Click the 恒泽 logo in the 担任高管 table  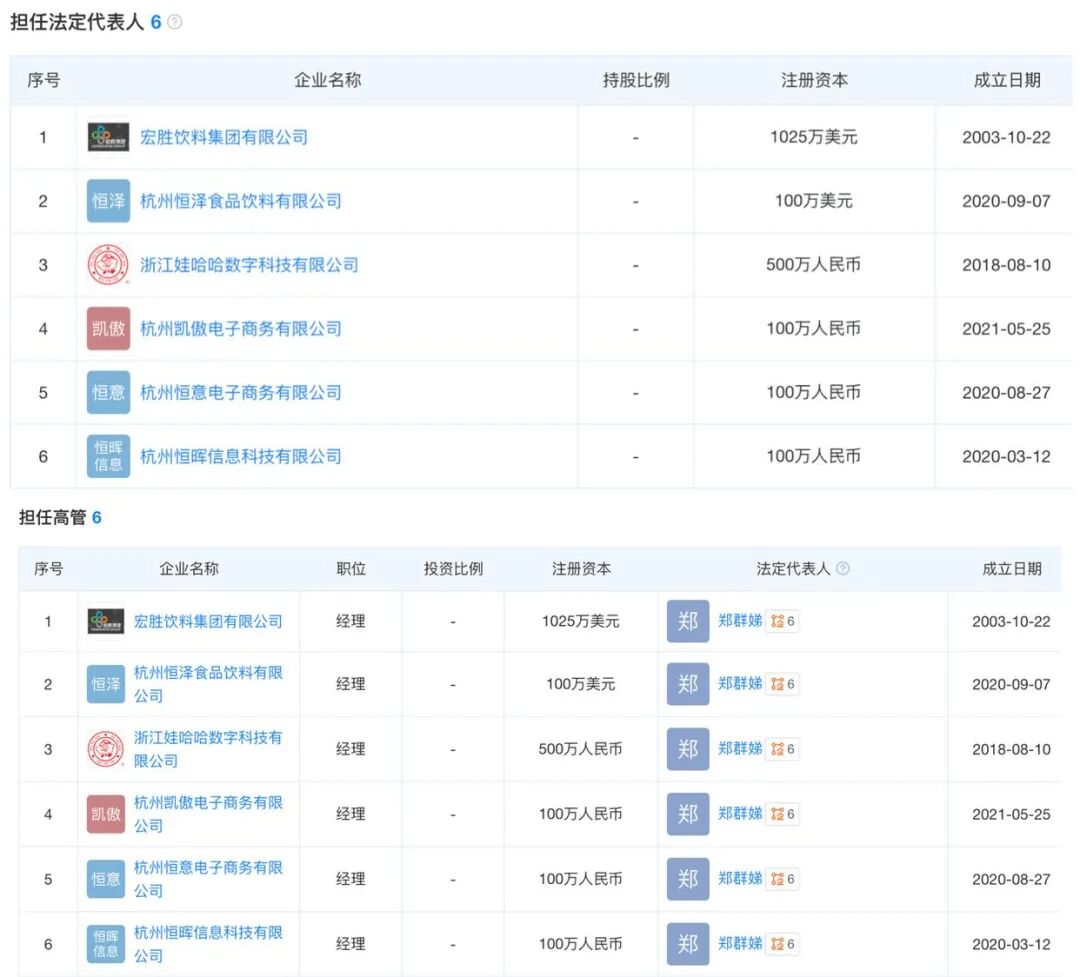pyautogui.click(x=106, y=684)
